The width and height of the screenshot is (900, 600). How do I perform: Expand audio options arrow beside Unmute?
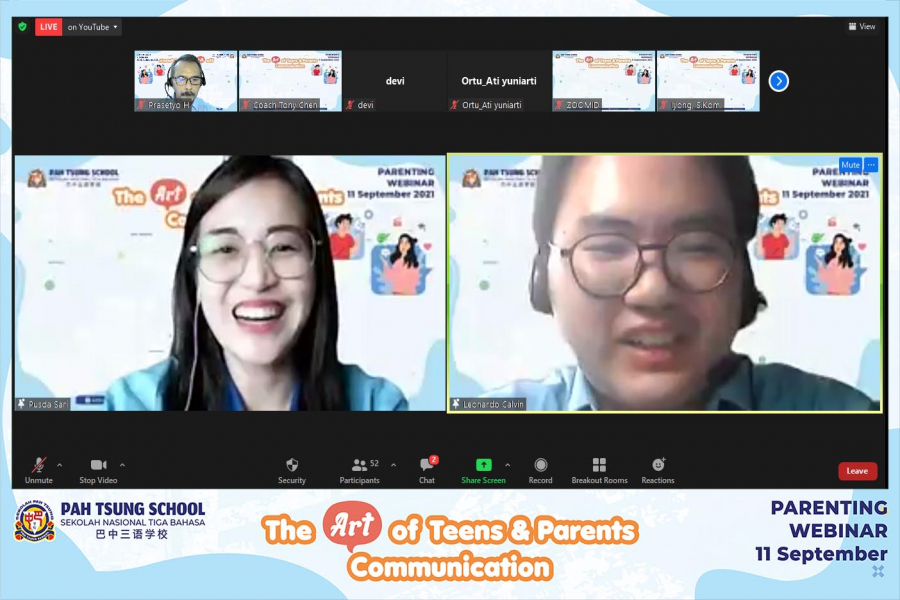tap(59, 465)
